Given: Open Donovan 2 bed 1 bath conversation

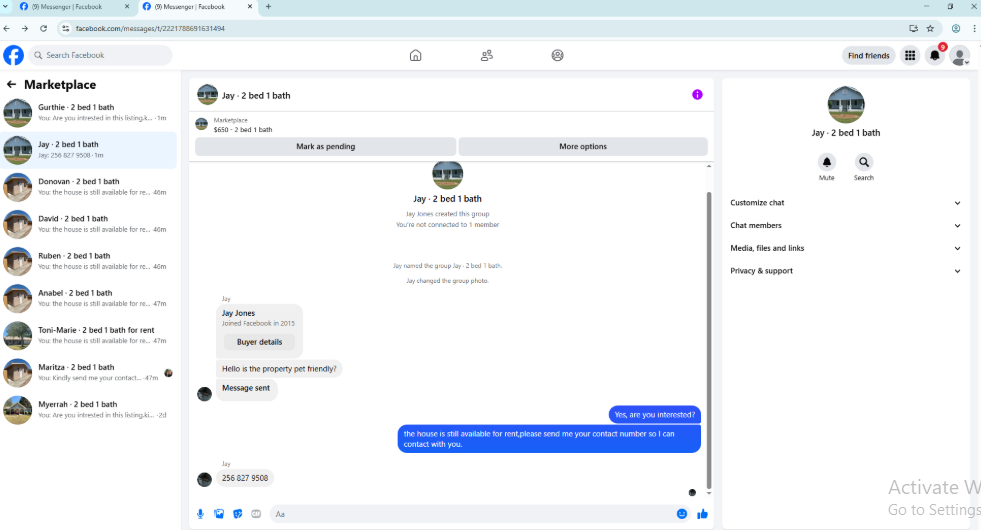Looking at the screenshot, I should point(88,187).
